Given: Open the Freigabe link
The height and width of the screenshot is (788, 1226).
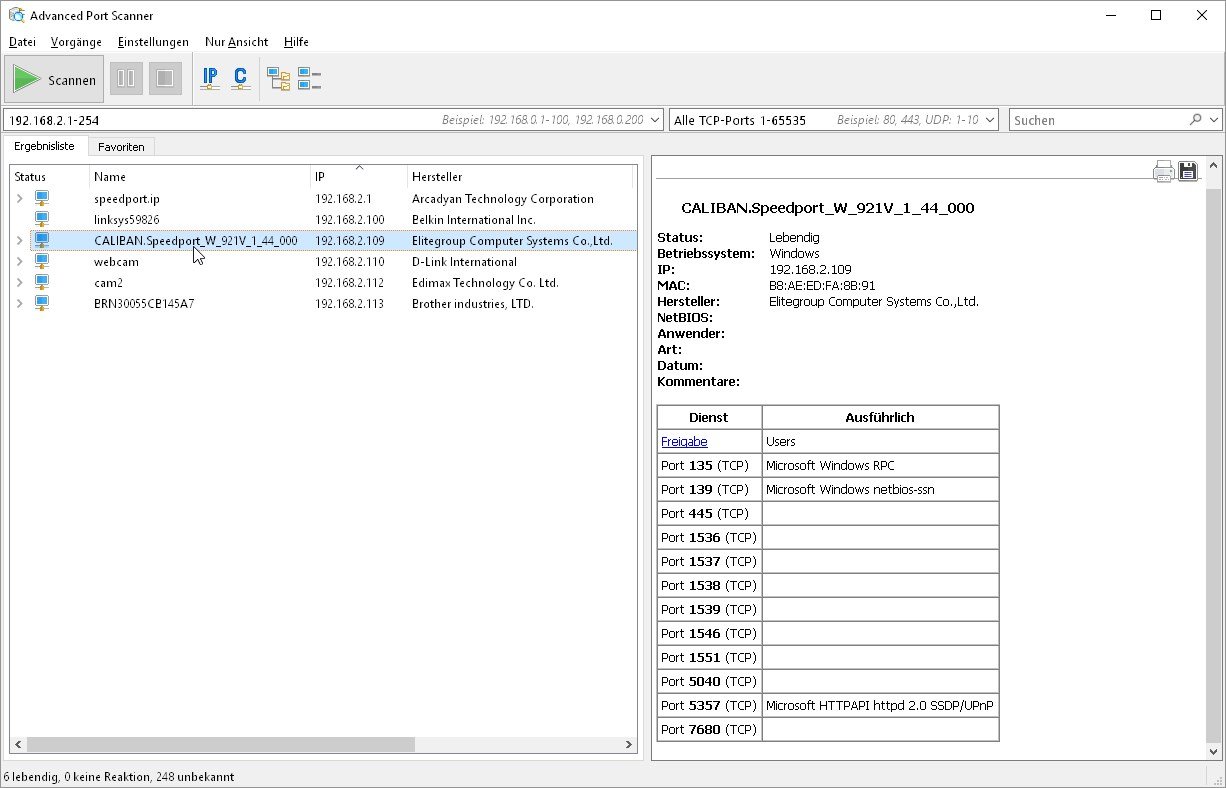Looking at the screenshot, I should point(684,441).
